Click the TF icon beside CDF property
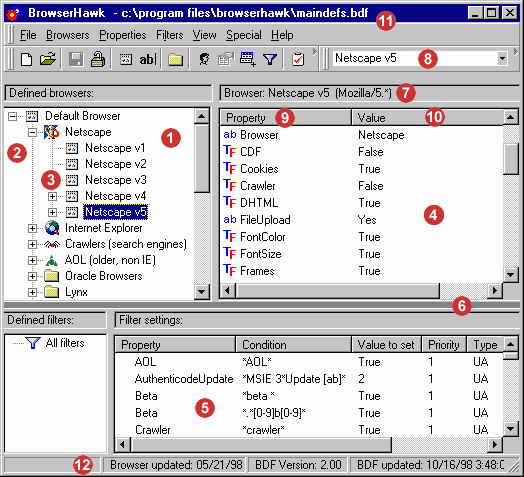This screenshot has height=477, width=524. pos(230,151)
